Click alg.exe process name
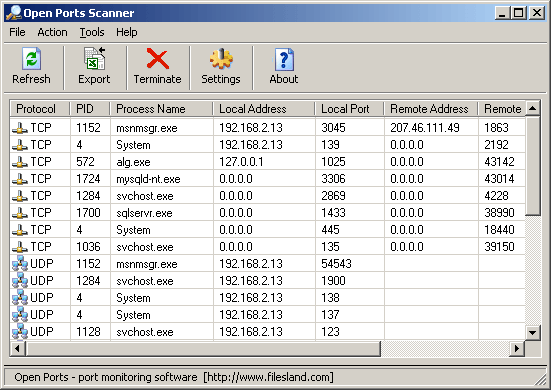This screenshot has height=390, width=551. coord(134,162)
